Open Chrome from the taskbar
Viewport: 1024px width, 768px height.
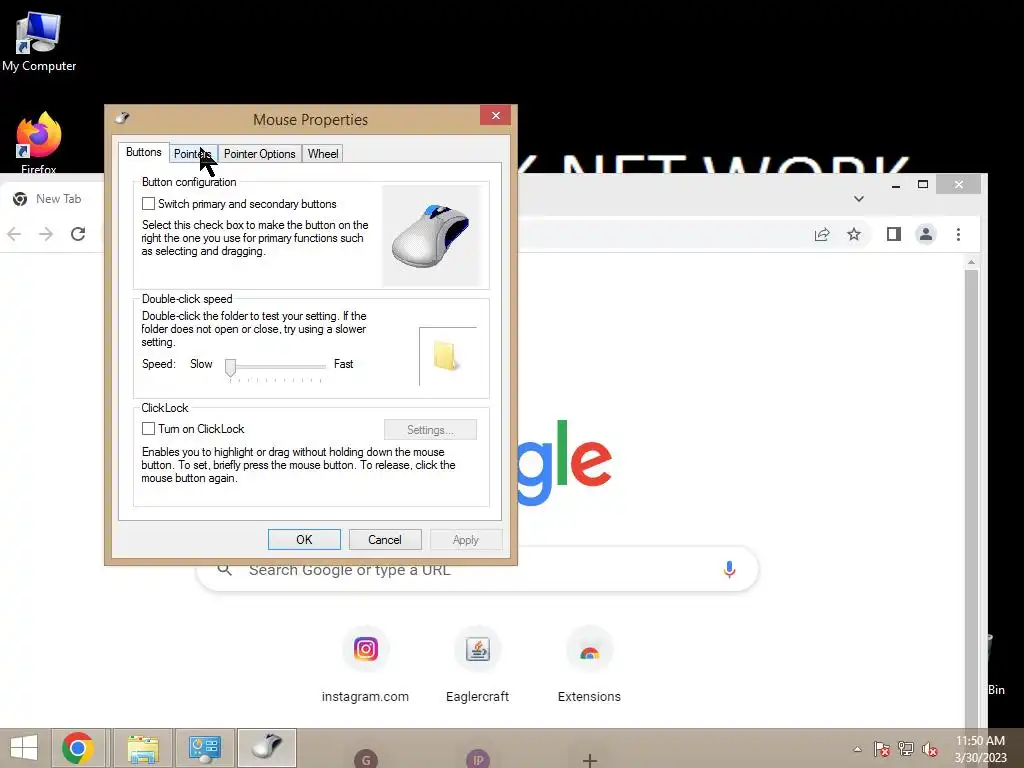tap(78, 748)
